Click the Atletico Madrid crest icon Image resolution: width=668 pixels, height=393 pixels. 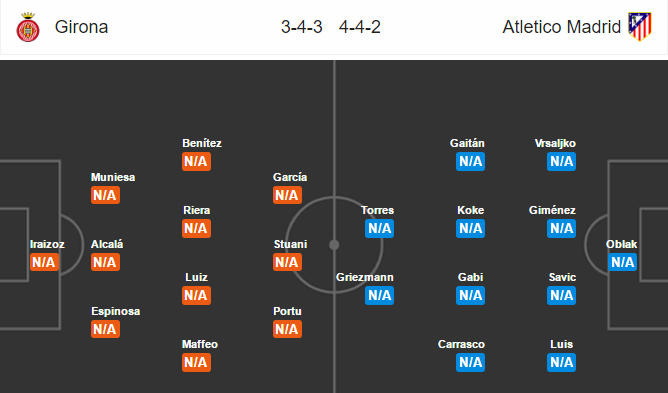pyautogui.click(x=640, y=26)
